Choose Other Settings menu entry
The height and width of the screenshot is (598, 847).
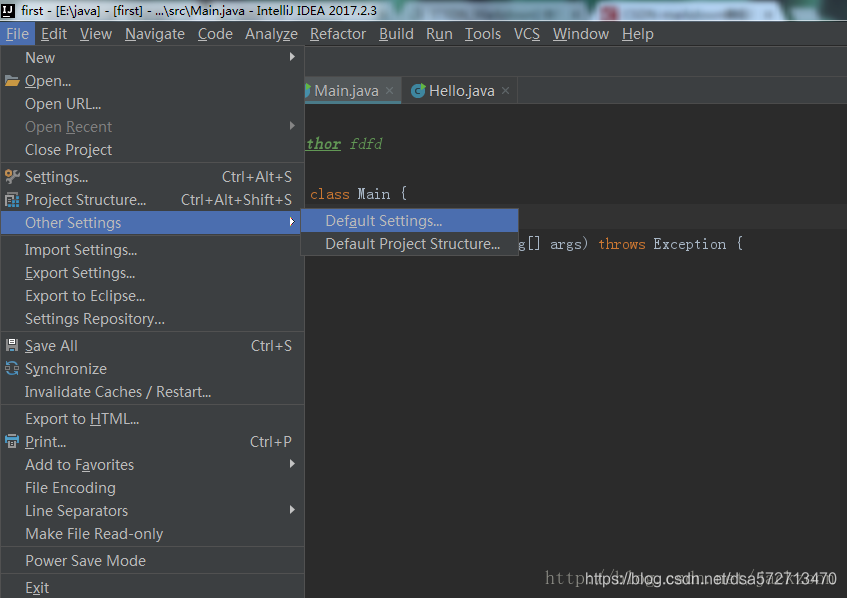tap(152, 223)
